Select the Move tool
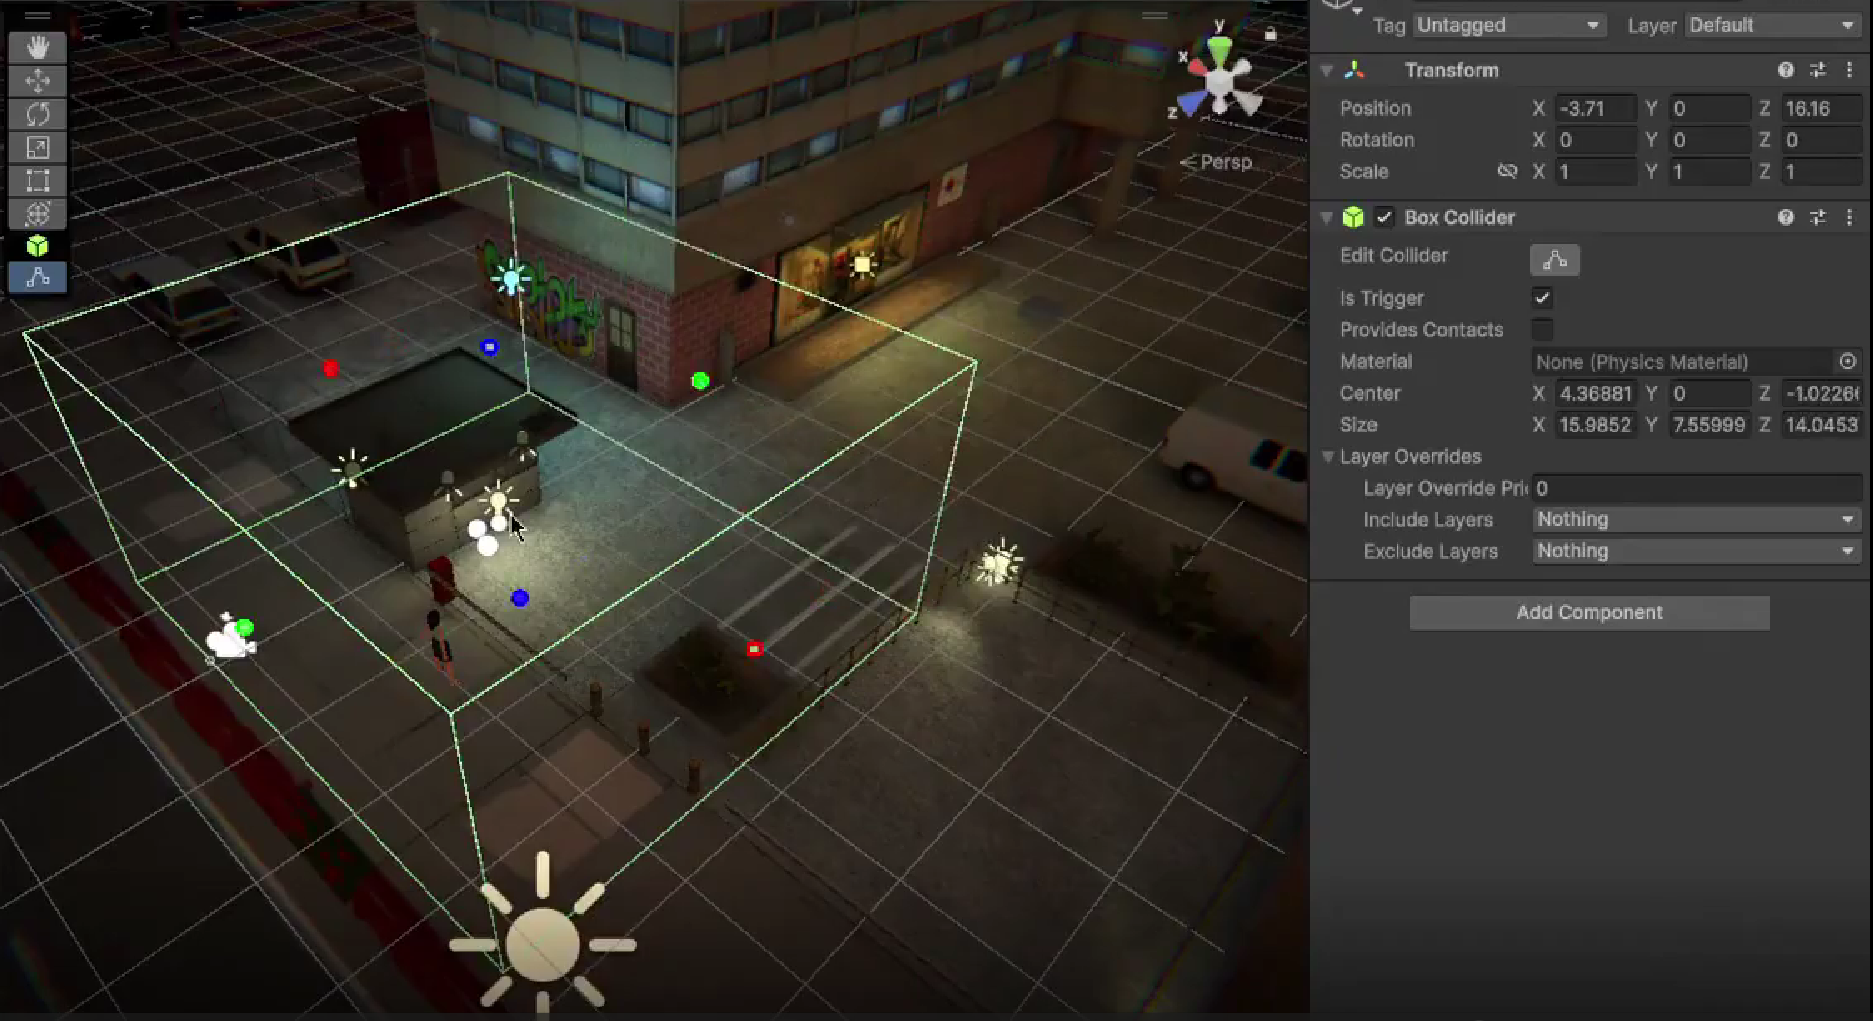The height and width of the screenshot is (1021, 1873). click(38, 81)
